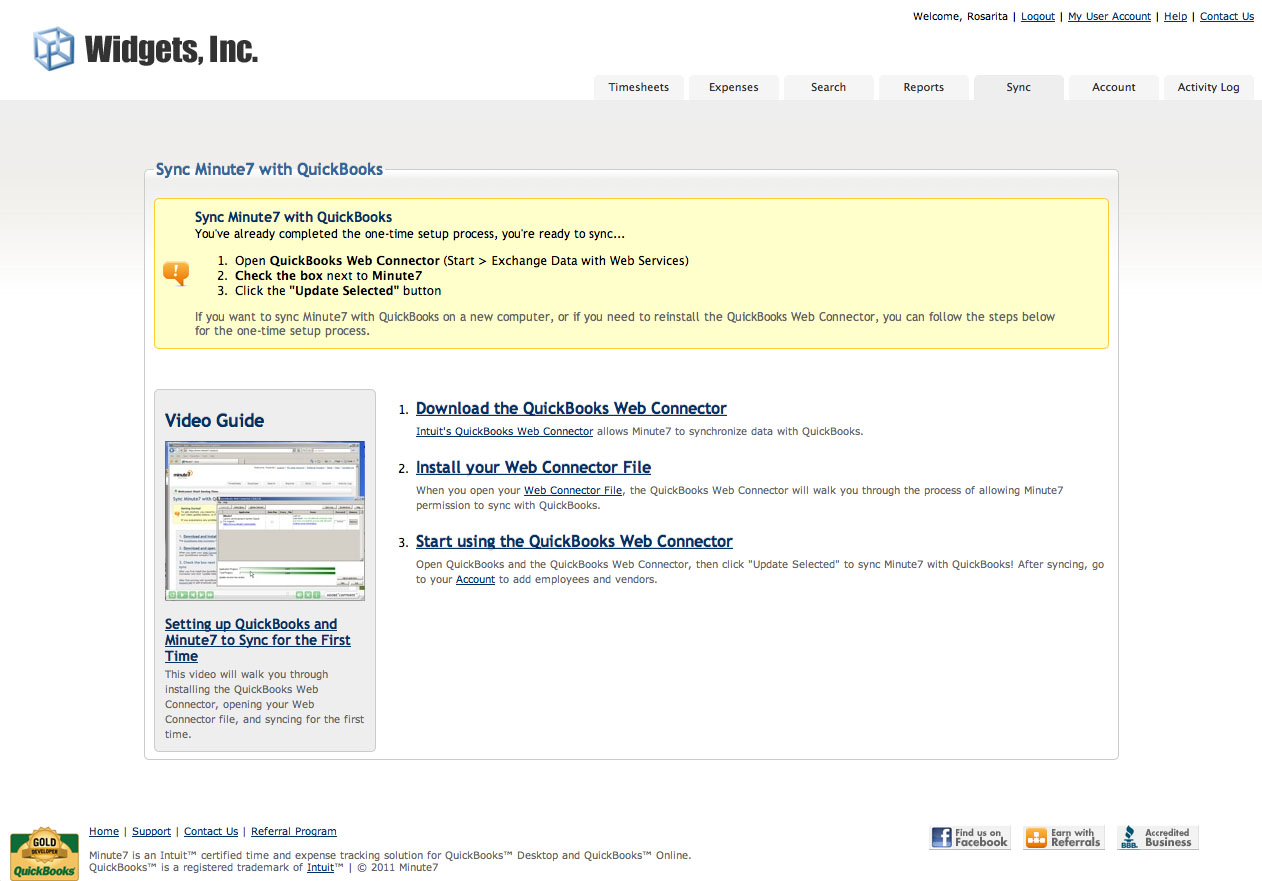Switch to the Activity Log tab
Screen dimensions: 1262x881
coord(1209,87)
